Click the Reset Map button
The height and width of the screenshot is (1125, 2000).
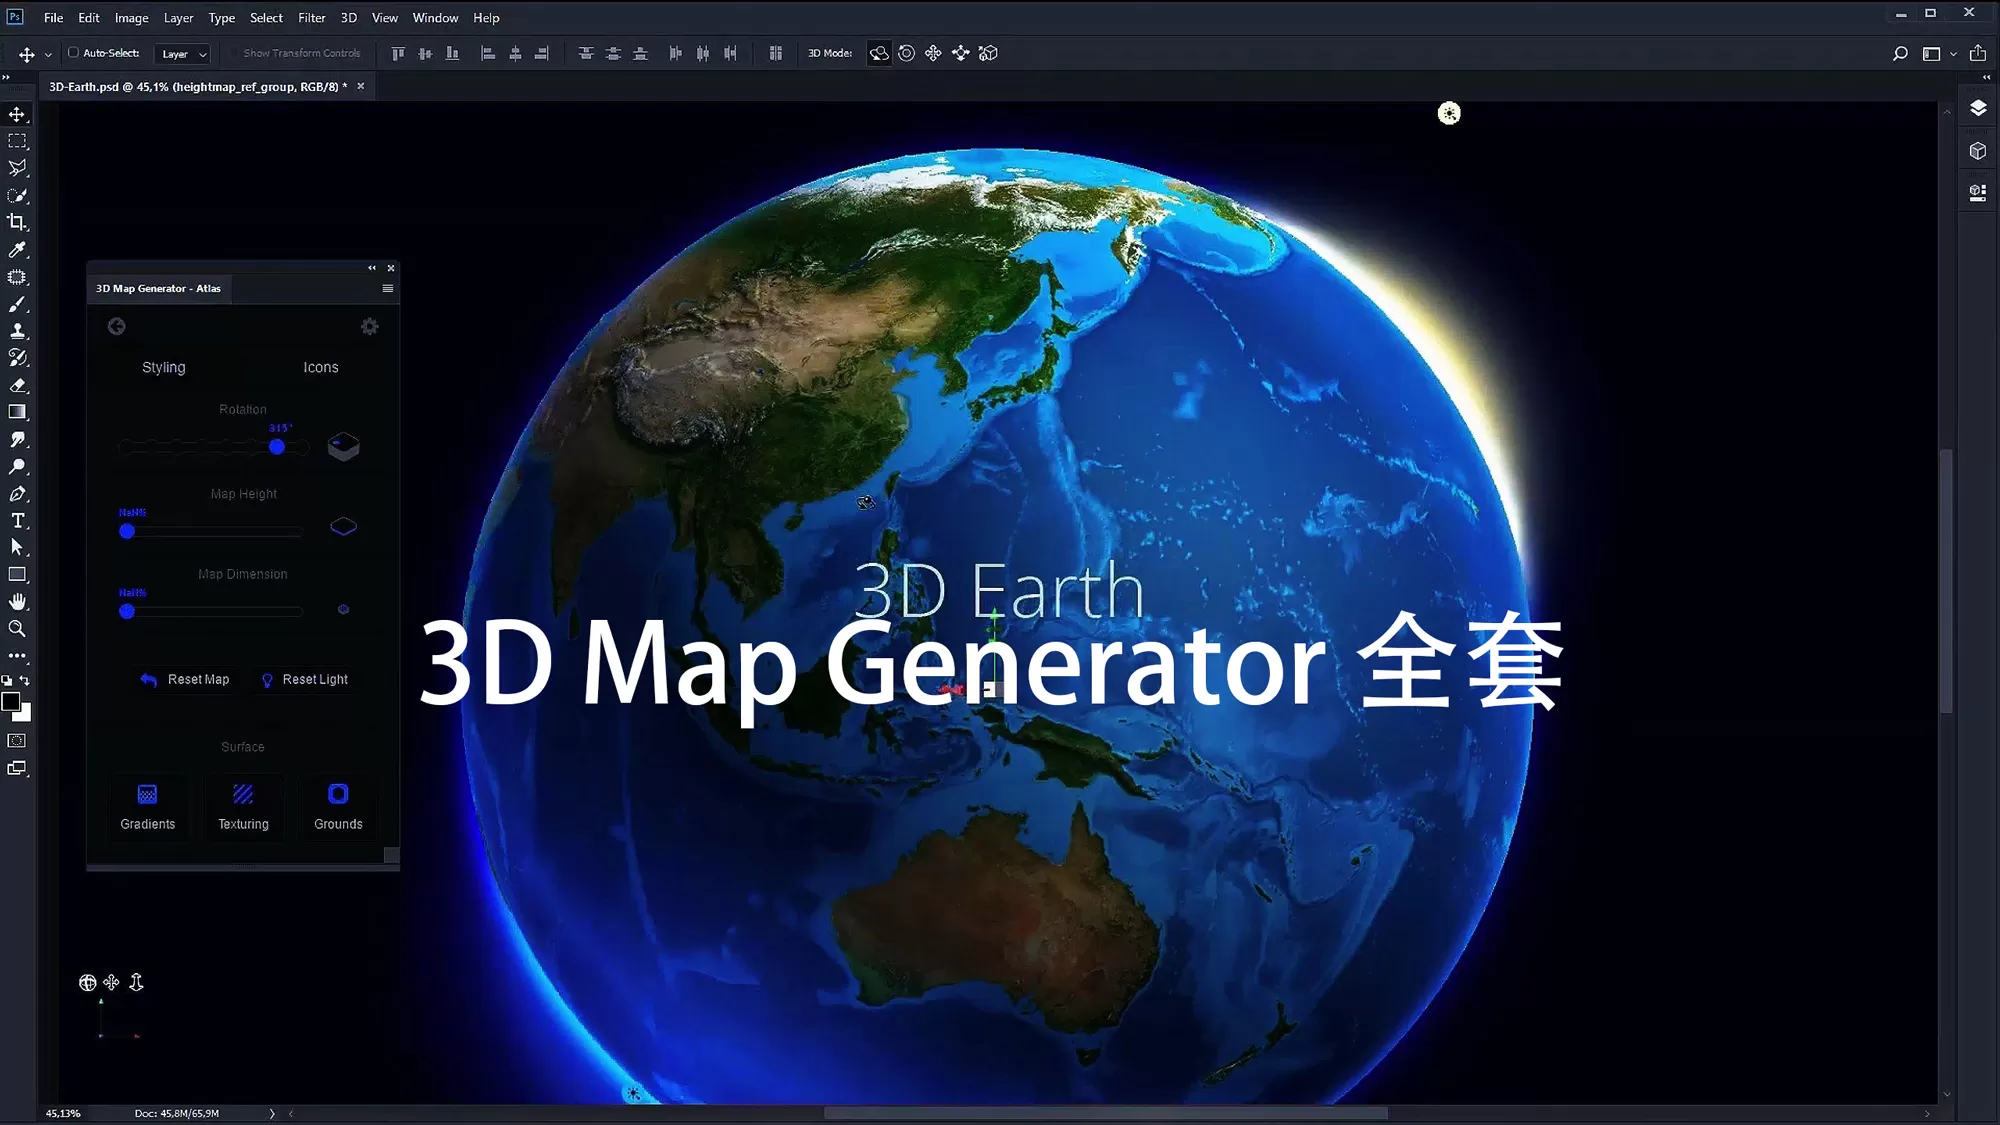pyautogui.click(x=185, y=680)
